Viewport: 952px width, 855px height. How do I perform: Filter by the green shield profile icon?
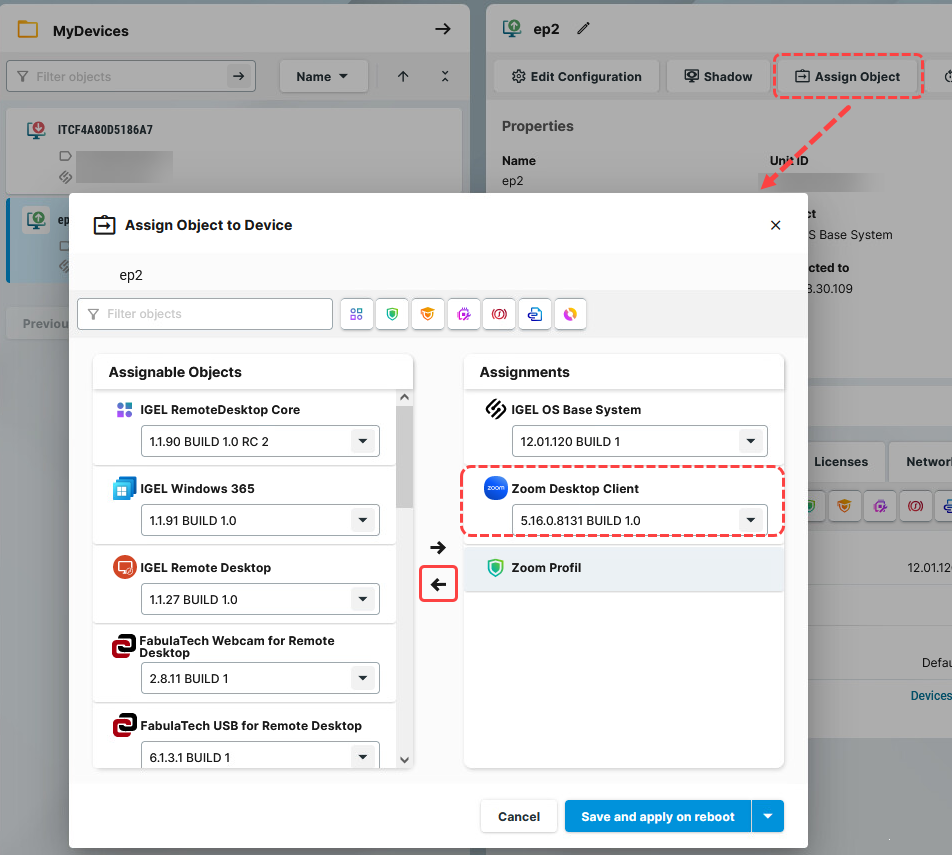(392, 314)
